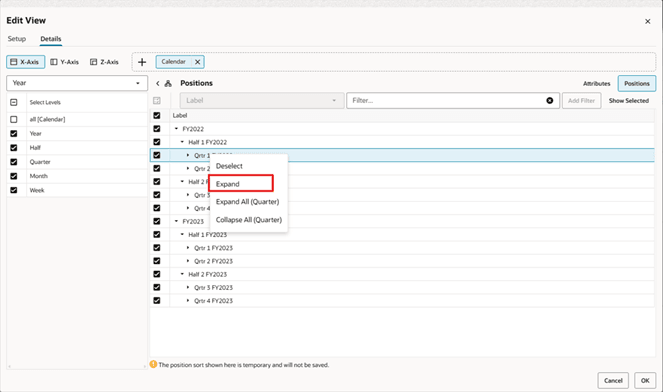The image size is (663, 392).
Task: Select the Z-Axis button
Action: pos(104,62)
